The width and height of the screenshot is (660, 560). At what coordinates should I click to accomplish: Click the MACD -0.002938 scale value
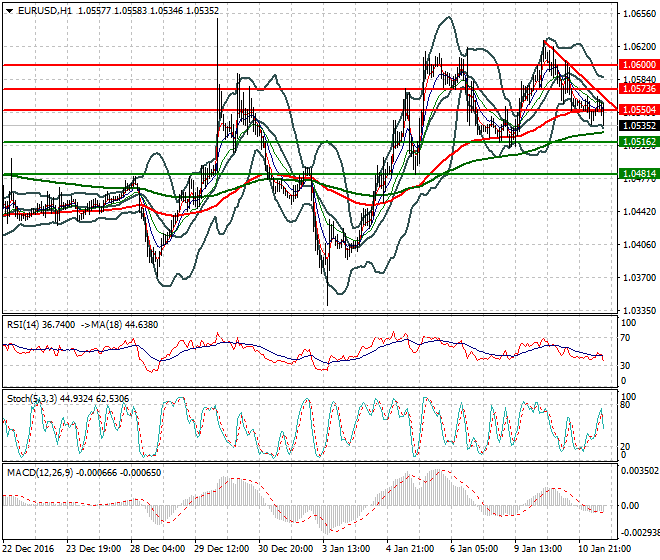(640, 533)
